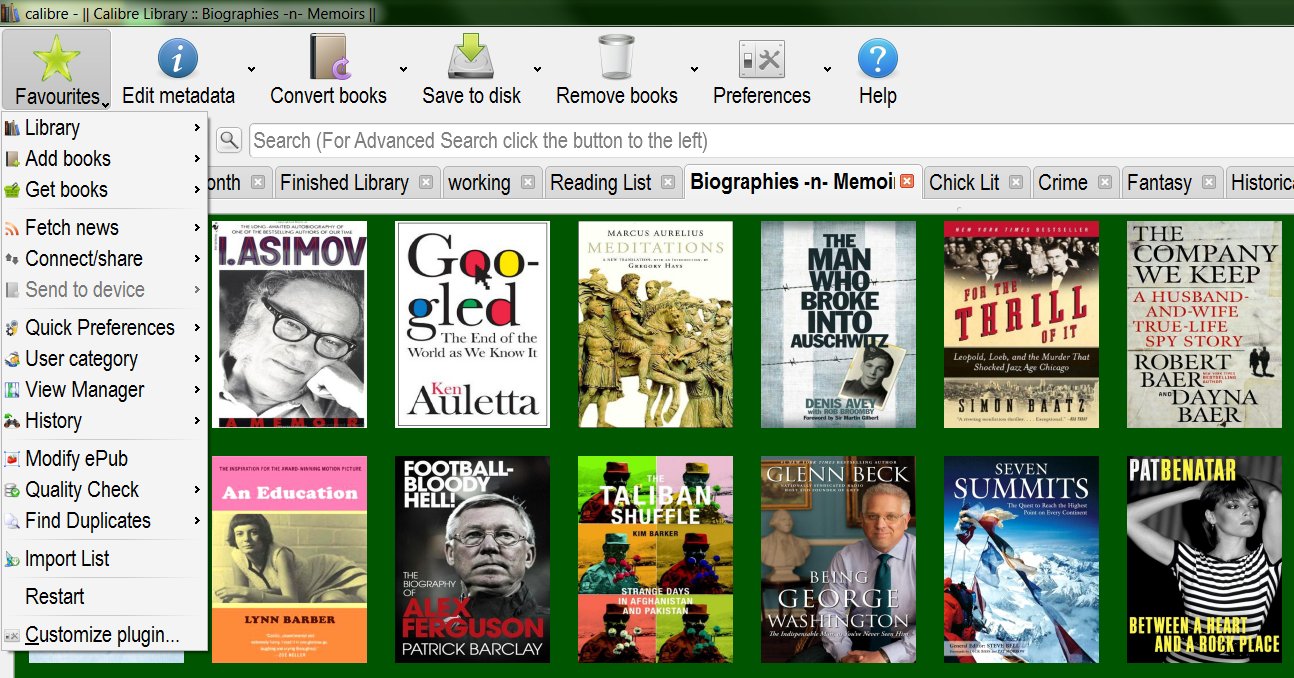Screen dimensions: 1294x678
Task: Click the View Manager menu icon
Action: pyautogui.click(x=12, y=390)
